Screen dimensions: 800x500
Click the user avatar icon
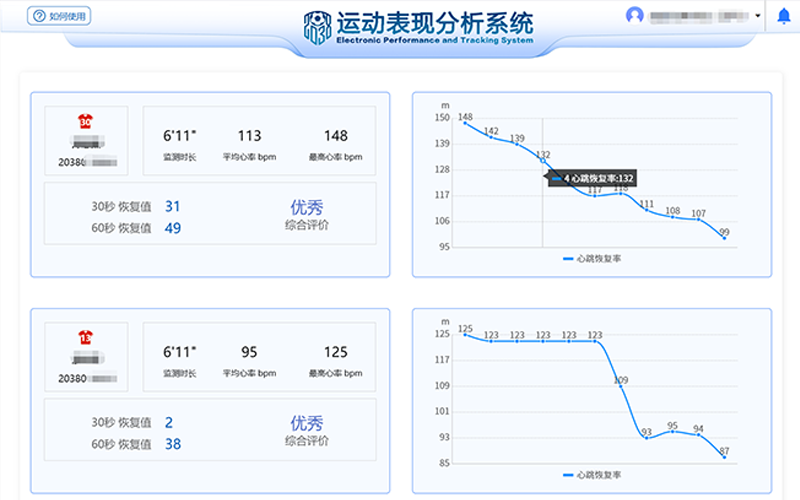coord(634,15)
